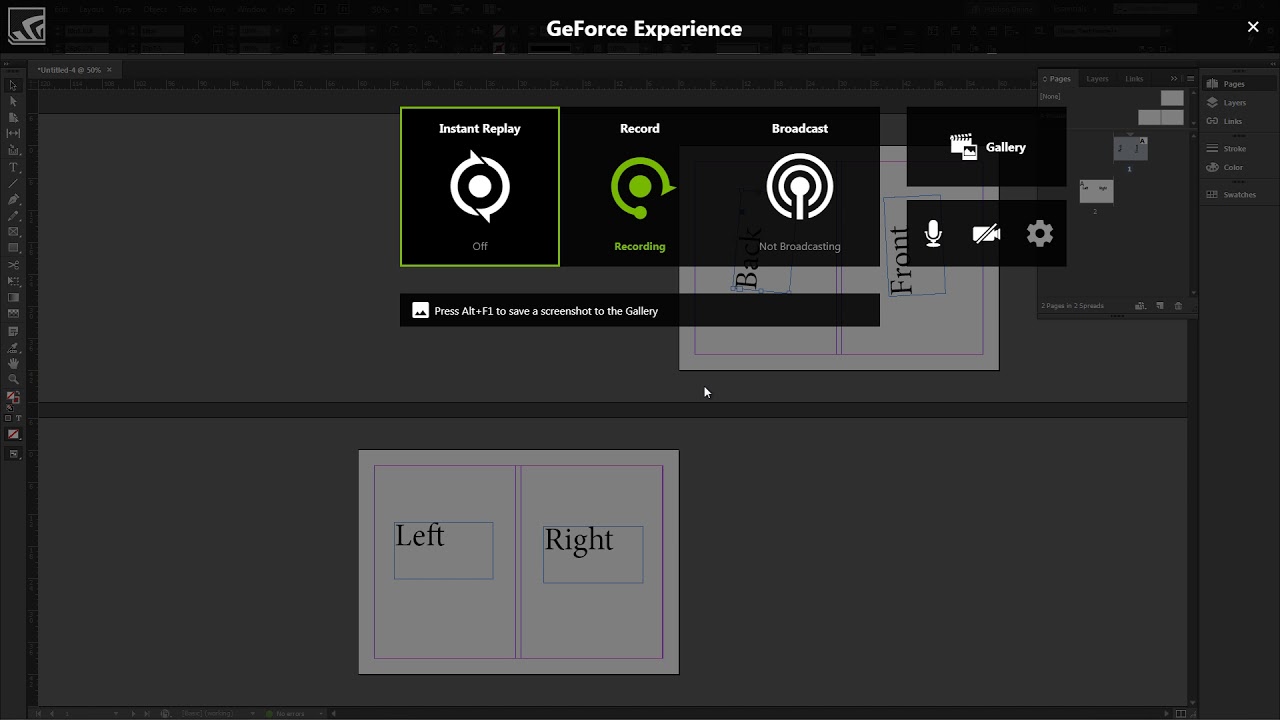
Task: Select the Scissors tool
Action: click(13, 265)
